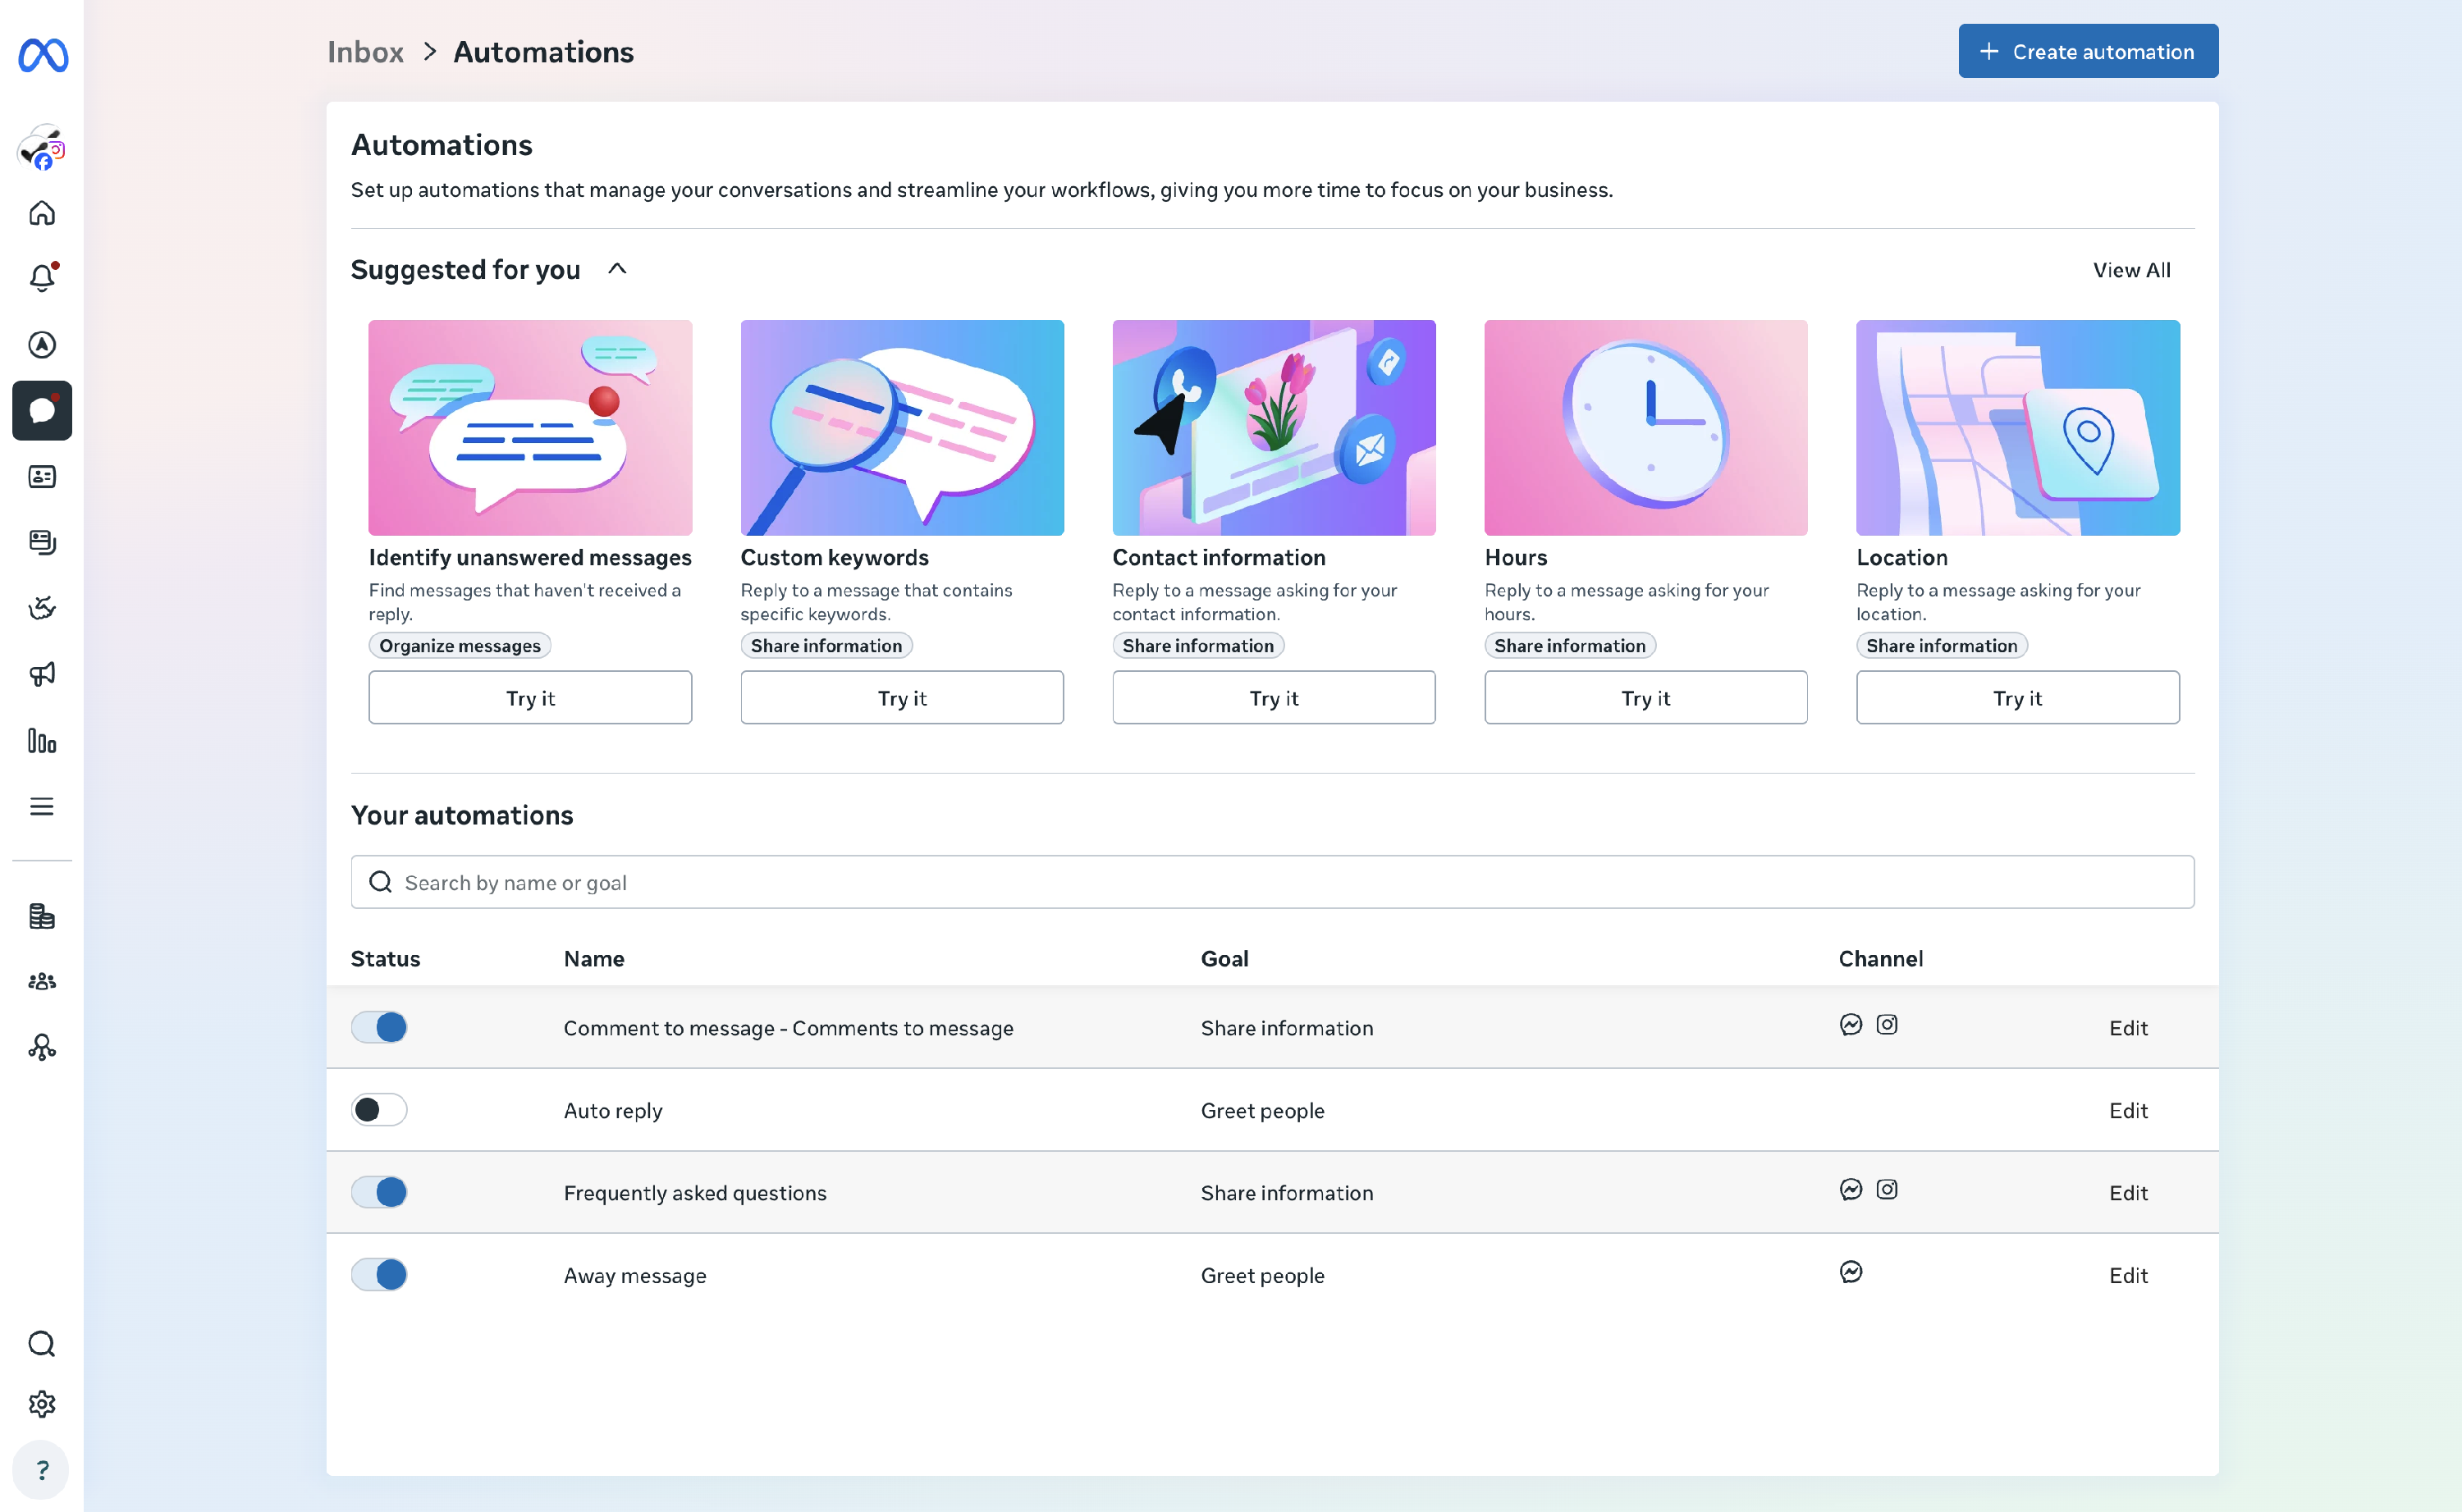Open Identify unanswered messages thumbnail
The height and width of the screenshot is (1512, 2462).
[530, 428]
